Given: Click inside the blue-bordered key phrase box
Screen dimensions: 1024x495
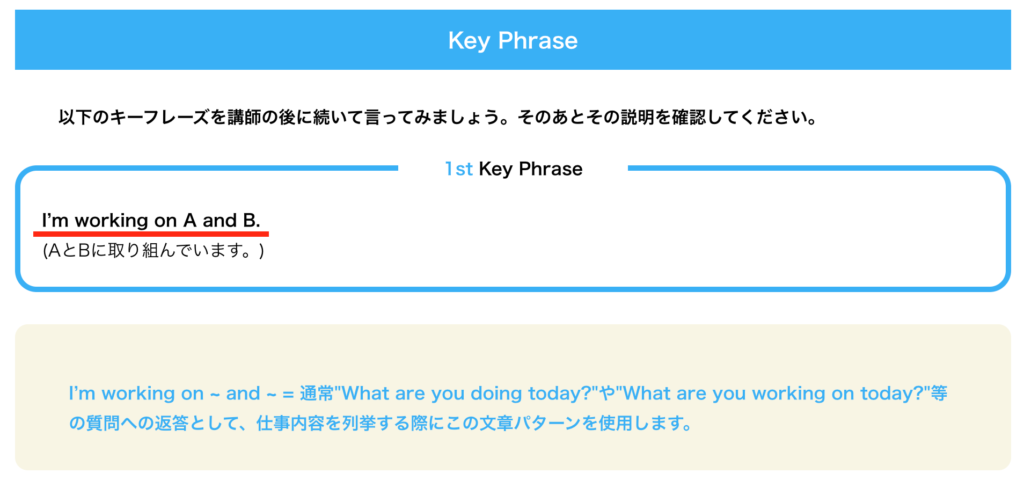Looking at the screenshot, I should pos(513,229).
